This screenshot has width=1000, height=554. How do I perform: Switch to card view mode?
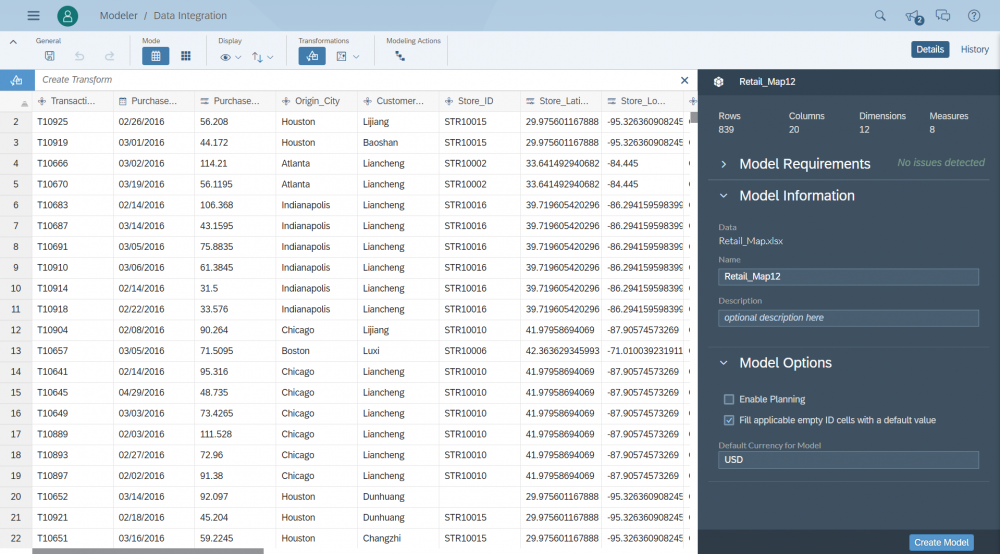coord(186,57)
